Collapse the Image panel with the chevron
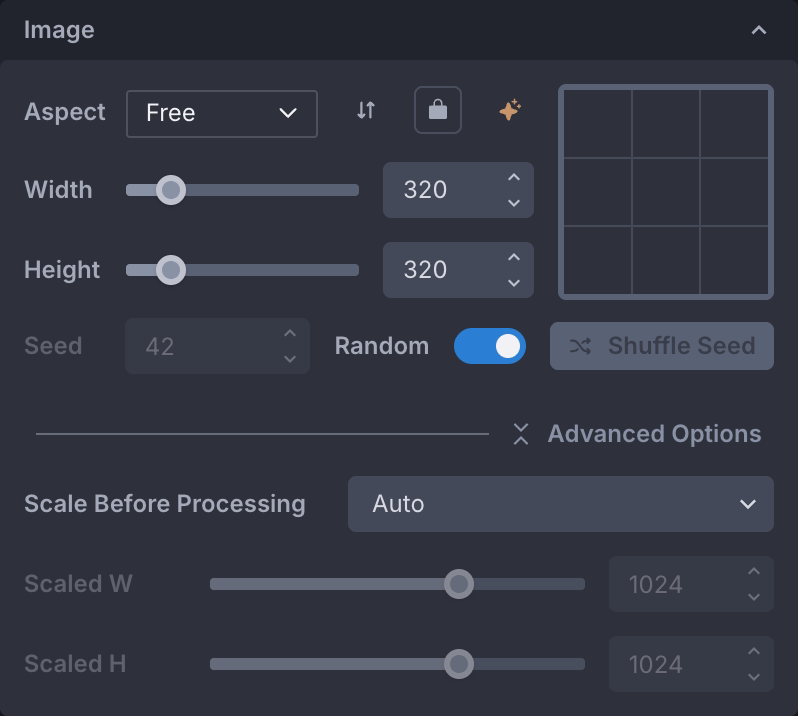Viewport: 798px width, 716px height. (759, 30)
